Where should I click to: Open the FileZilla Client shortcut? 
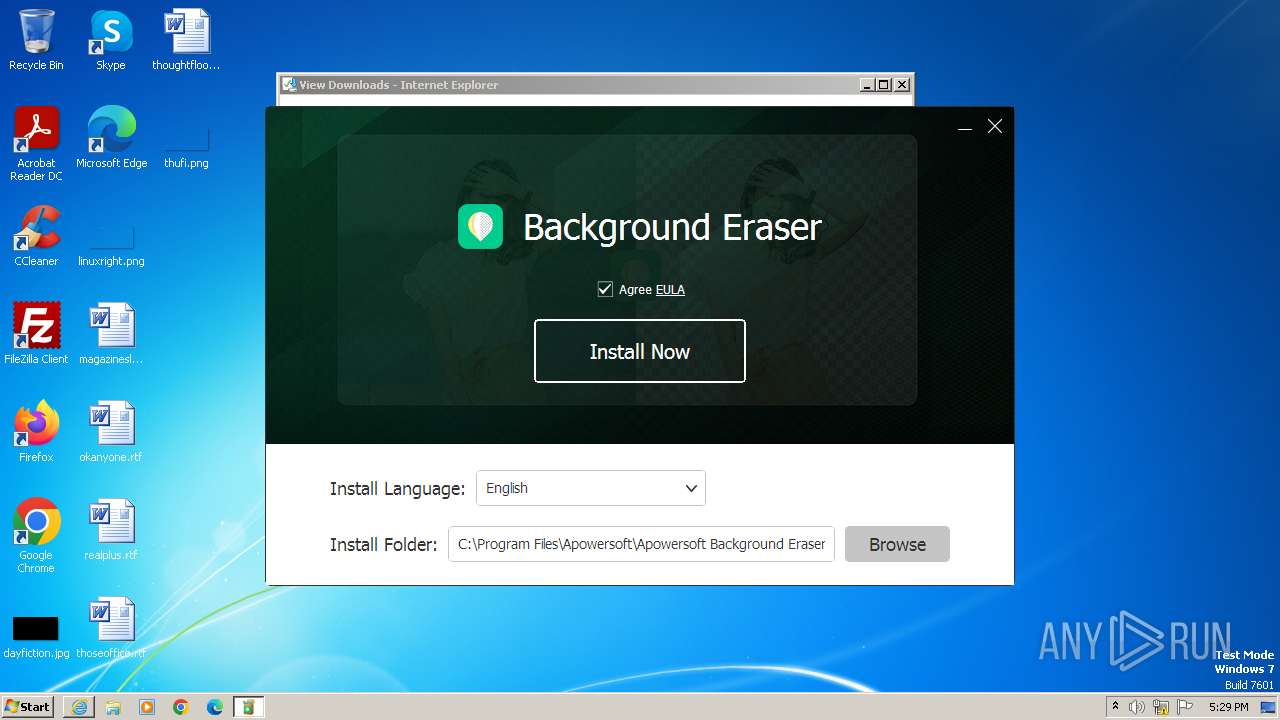pyautogui.click(x=36, y=334)
